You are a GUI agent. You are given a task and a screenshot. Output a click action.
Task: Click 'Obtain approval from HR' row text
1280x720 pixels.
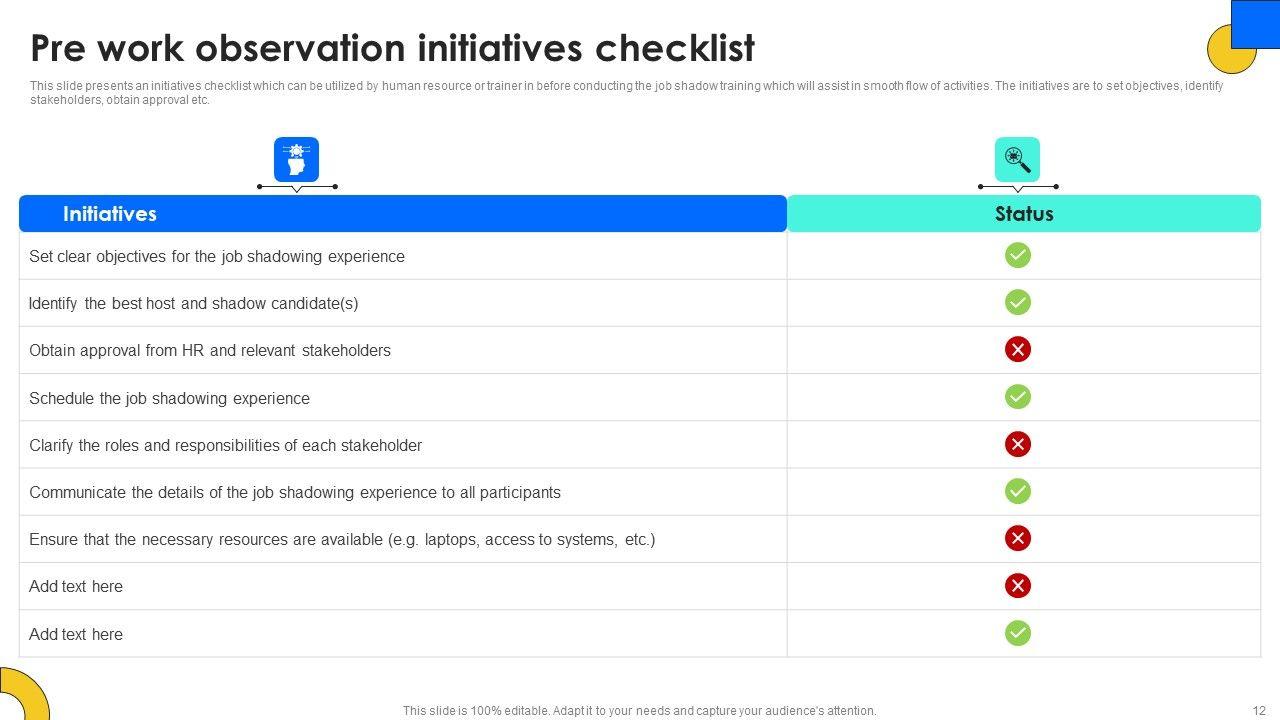210,351
